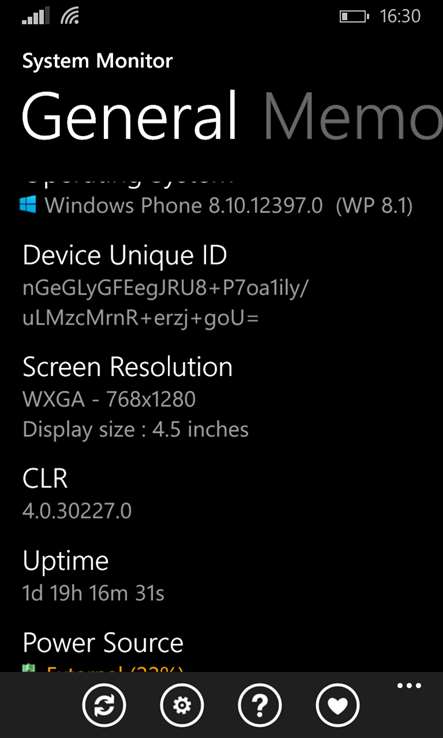Tap the System Monitor app title
Image resolution: width=443 pixels, height=738 pixels.
click(97, 61)
